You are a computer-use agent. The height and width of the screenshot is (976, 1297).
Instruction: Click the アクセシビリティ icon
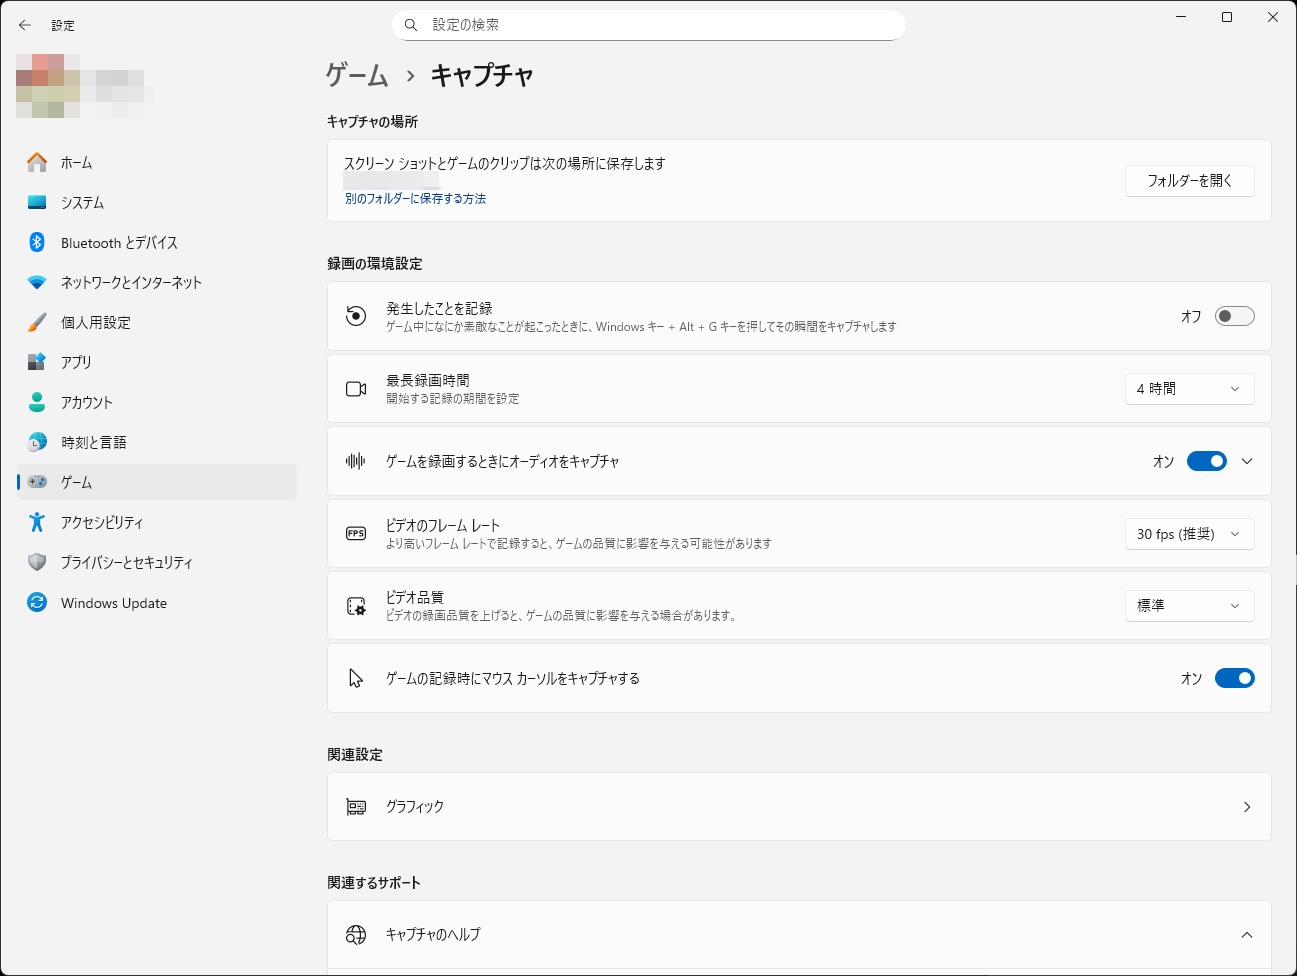point(36,522)
